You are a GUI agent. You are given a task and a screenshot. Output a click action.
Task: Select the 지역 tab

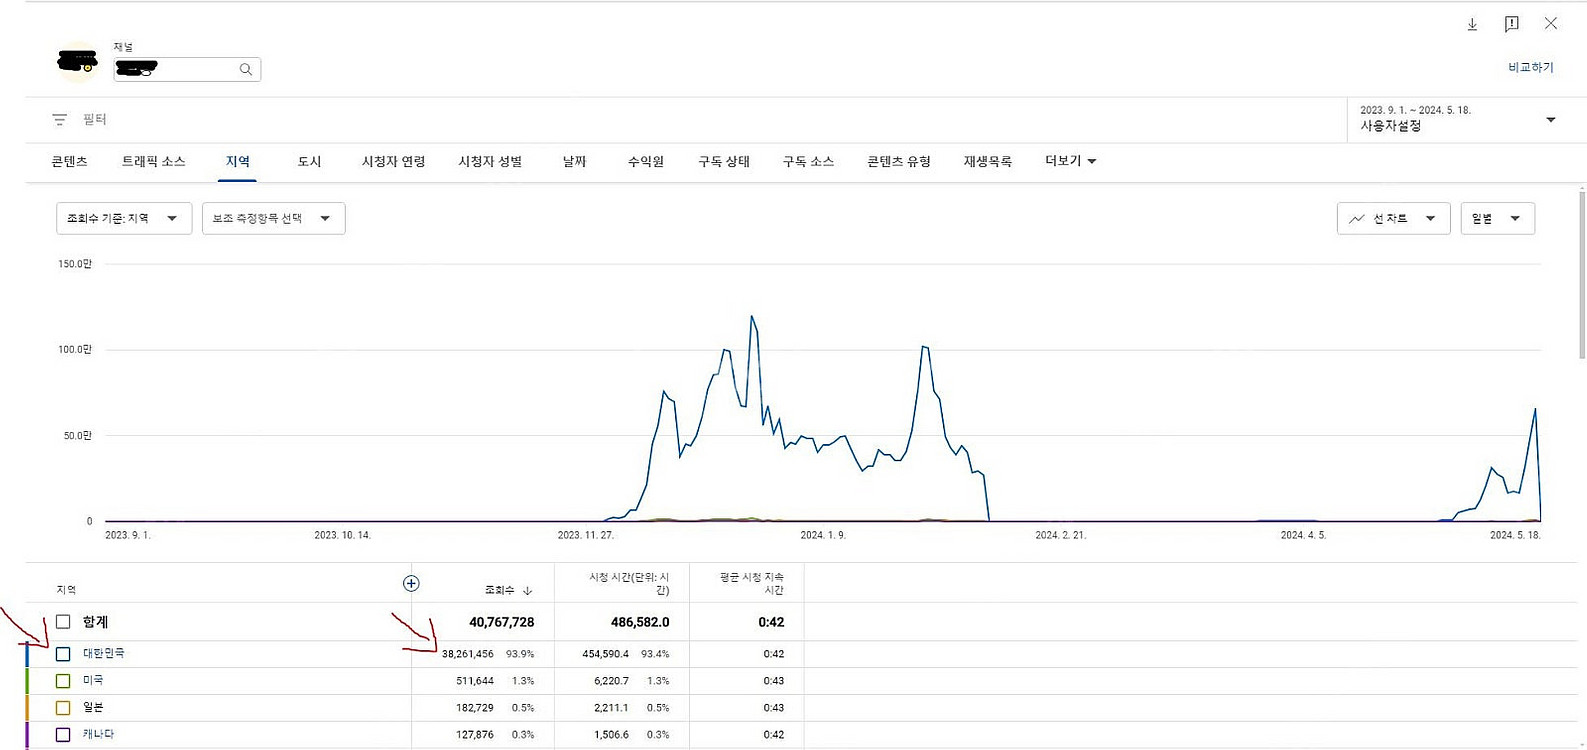[238, 161]
